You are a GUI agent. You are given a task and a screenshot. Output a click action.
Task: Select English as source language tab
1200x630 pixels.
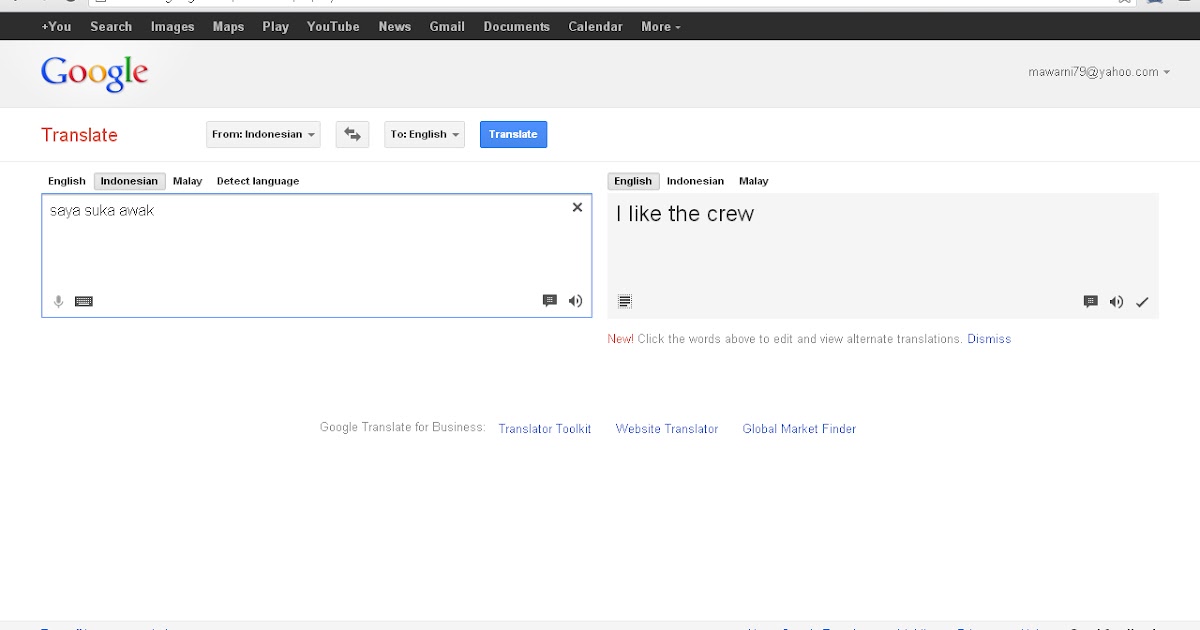pyautogui.click(x=67, y=181)
